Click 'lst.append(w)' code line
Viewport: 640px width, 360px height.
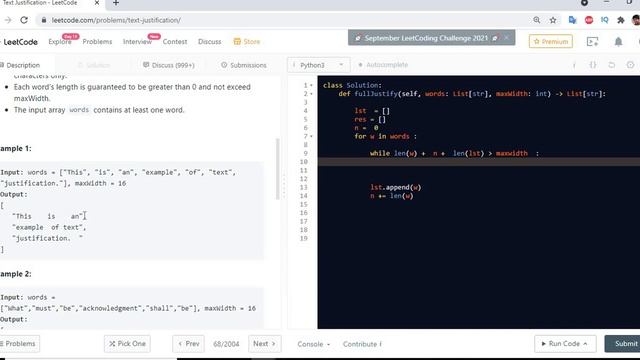(396, 187)
